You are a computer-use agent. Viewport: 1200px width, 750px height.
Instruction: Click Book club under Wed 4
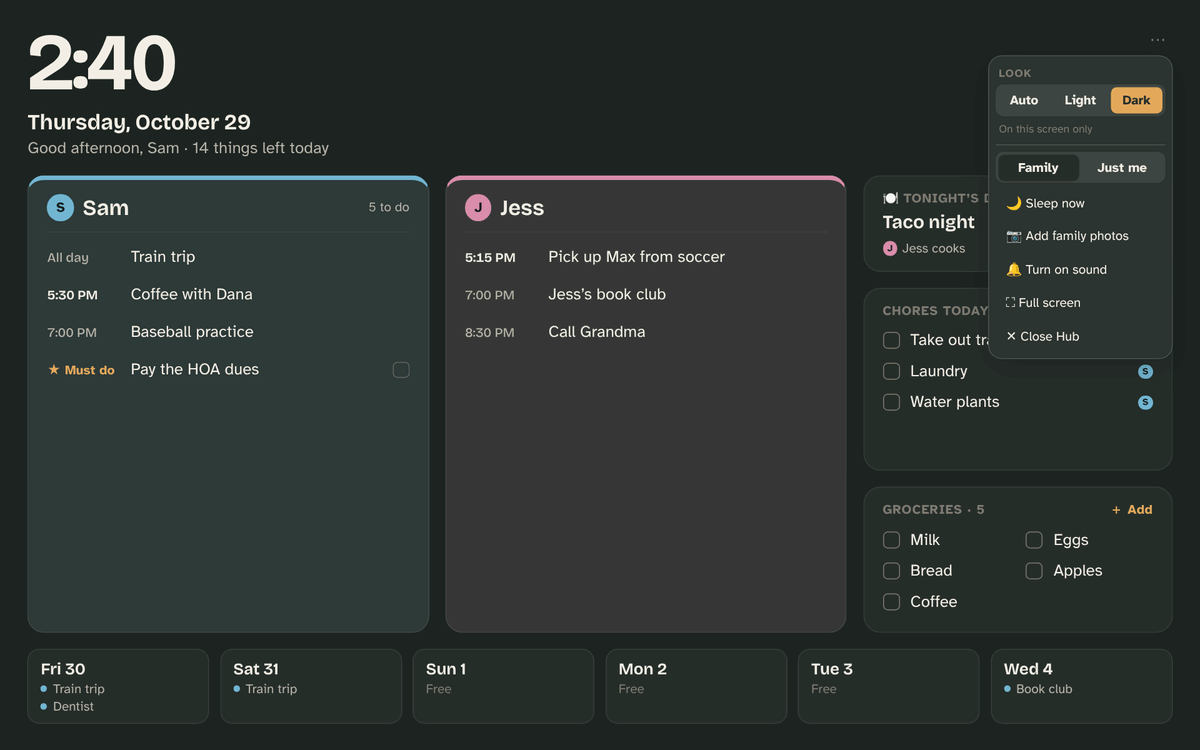tap(1044, 689)
